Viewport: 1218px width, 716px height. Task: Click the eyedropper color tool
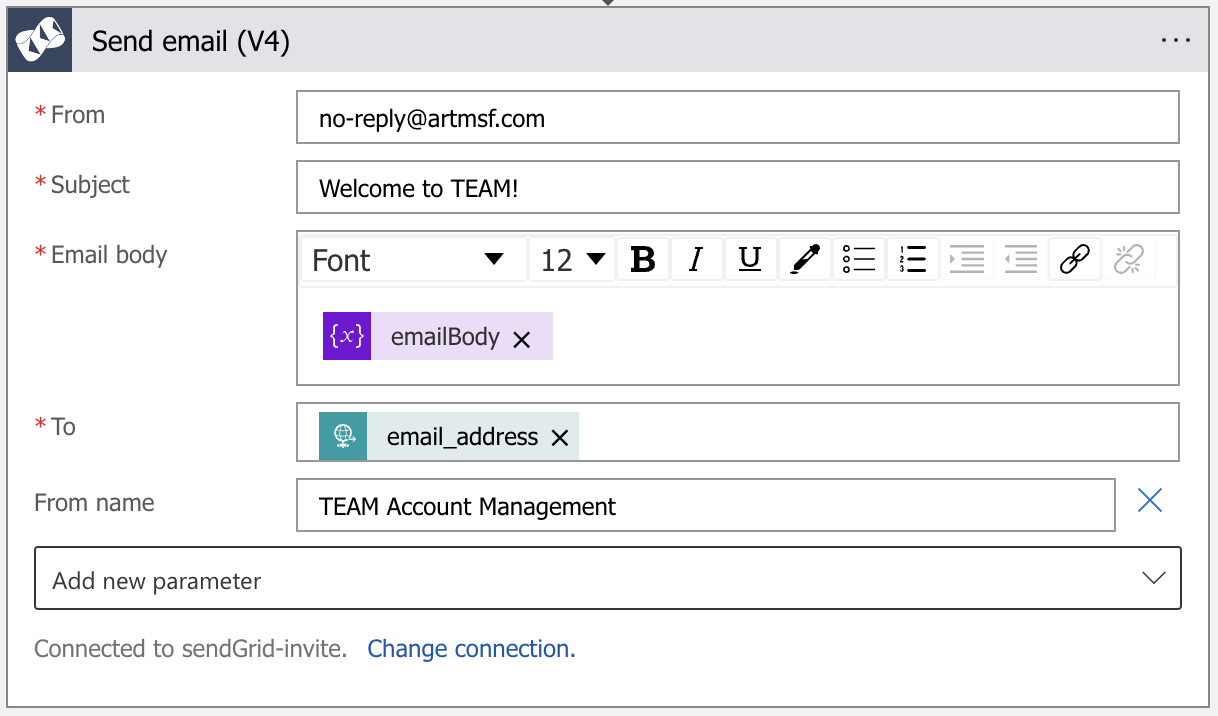point(805,259)
